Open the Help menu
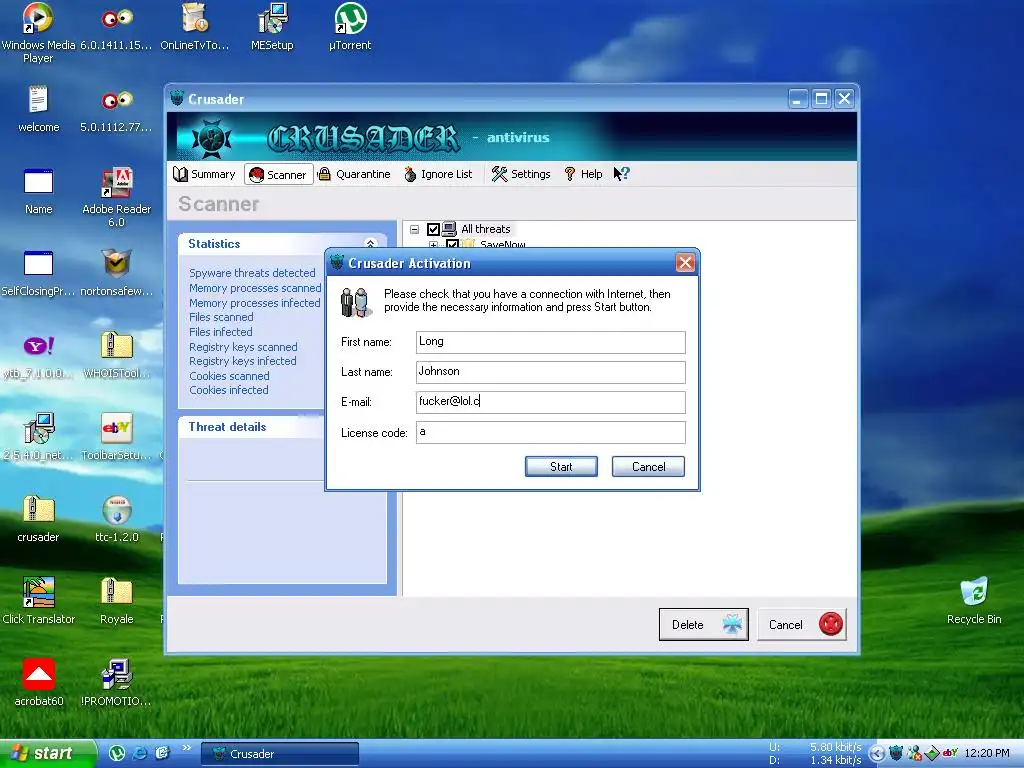The image size is (1024, 768). (583, 174)
